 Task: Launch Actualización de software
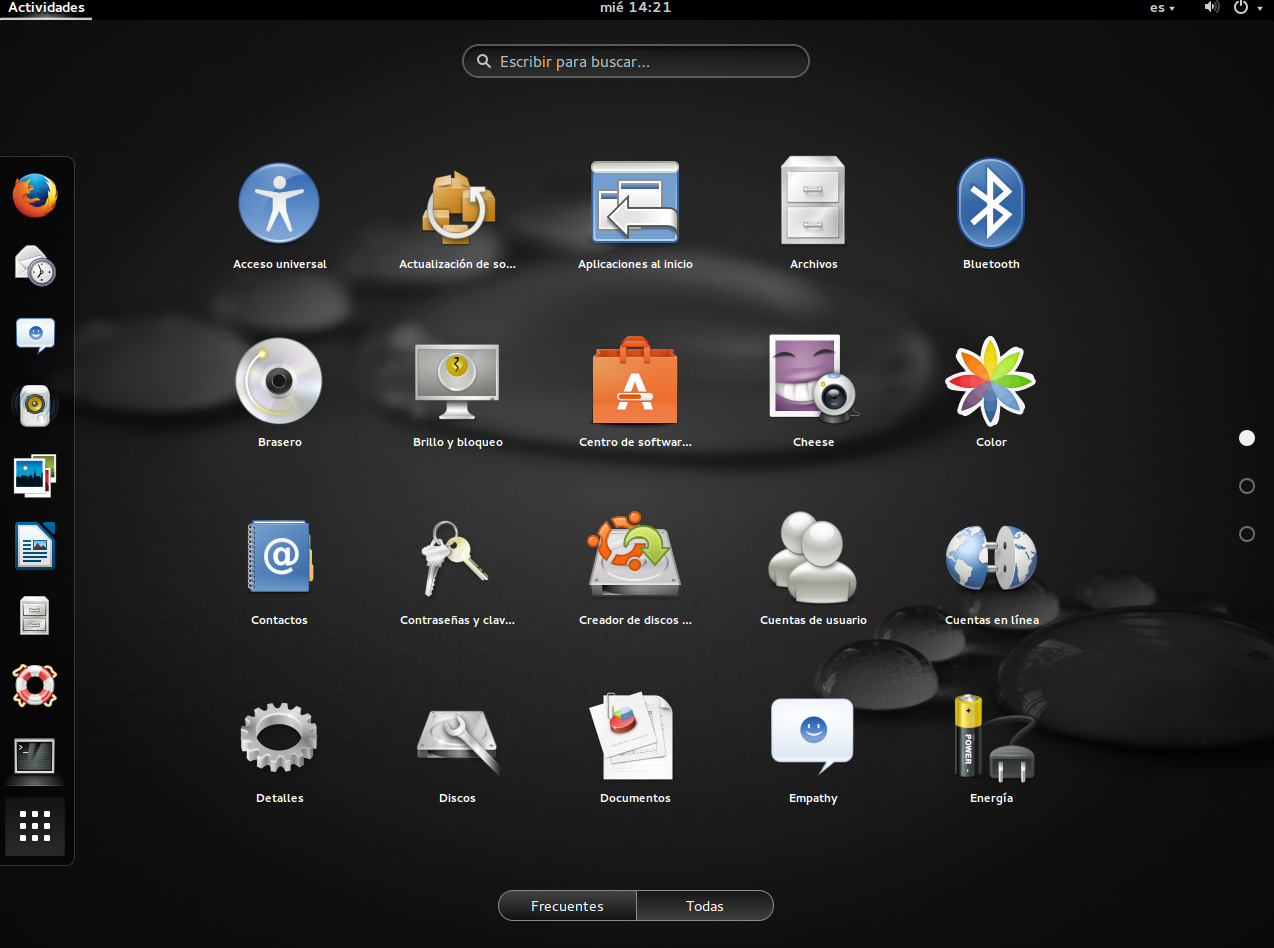[x=457, y=208]
